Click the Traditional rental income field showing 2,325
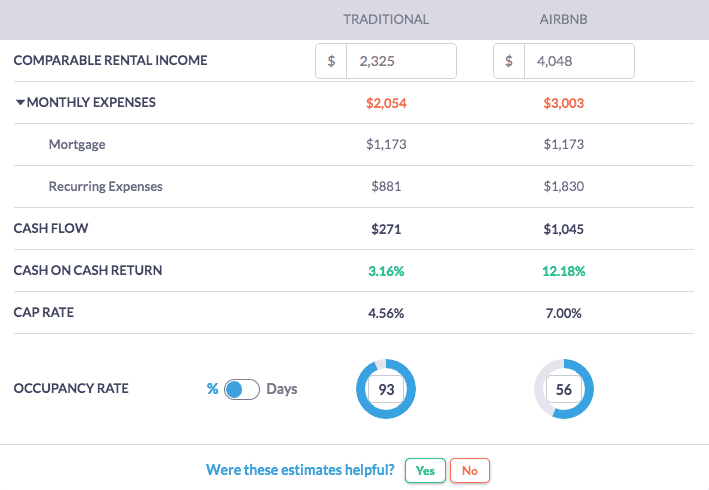Viewport: 709px width, 490px height. coord(400,60)
